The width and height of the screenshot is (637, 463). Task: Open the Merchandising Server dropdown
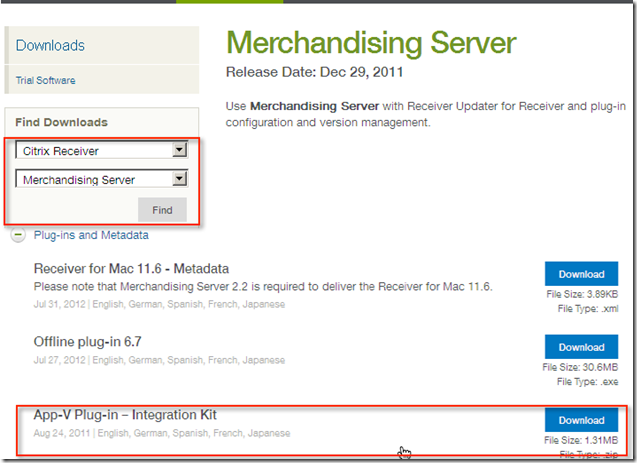tap(102, 179)
